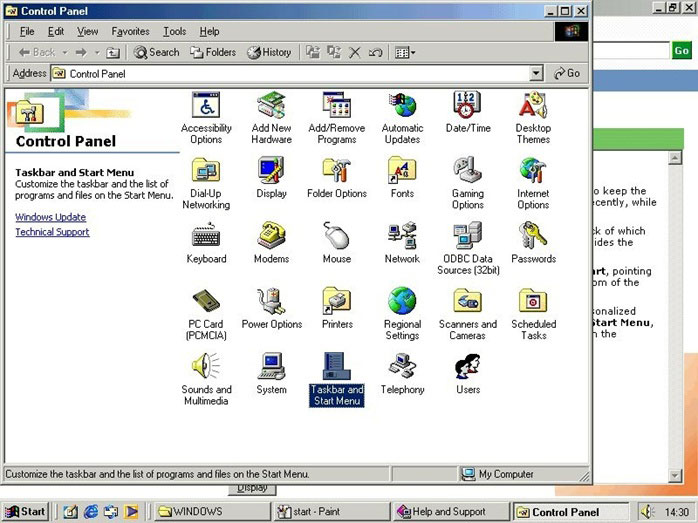Select the Printers folder icon
698x523 pixels.
pos(337,301)
